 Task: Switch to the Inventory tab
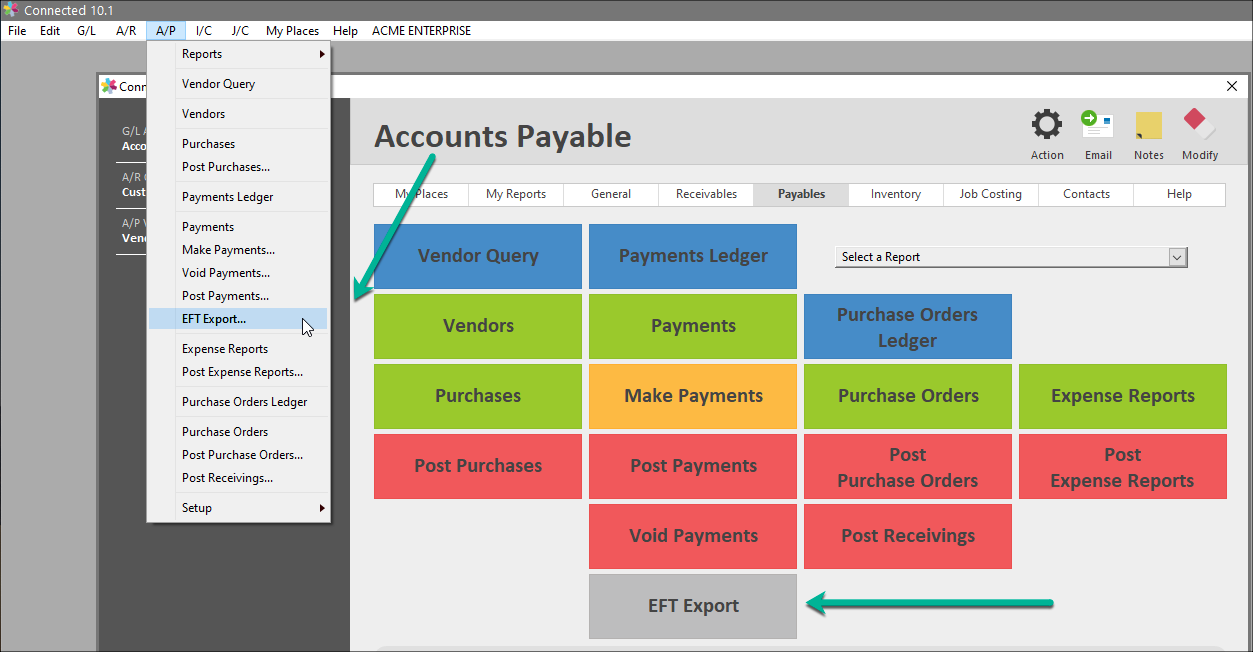point(894,194)
